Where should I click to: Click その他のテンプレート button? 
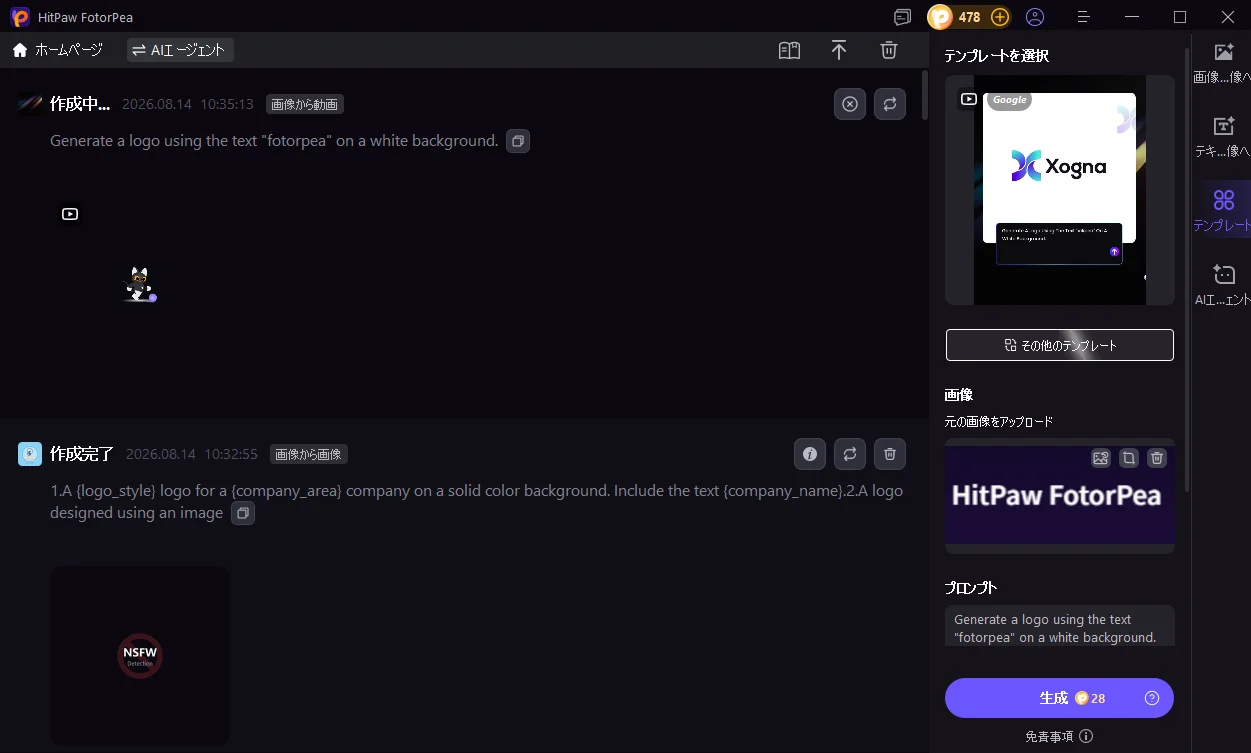1060,345
